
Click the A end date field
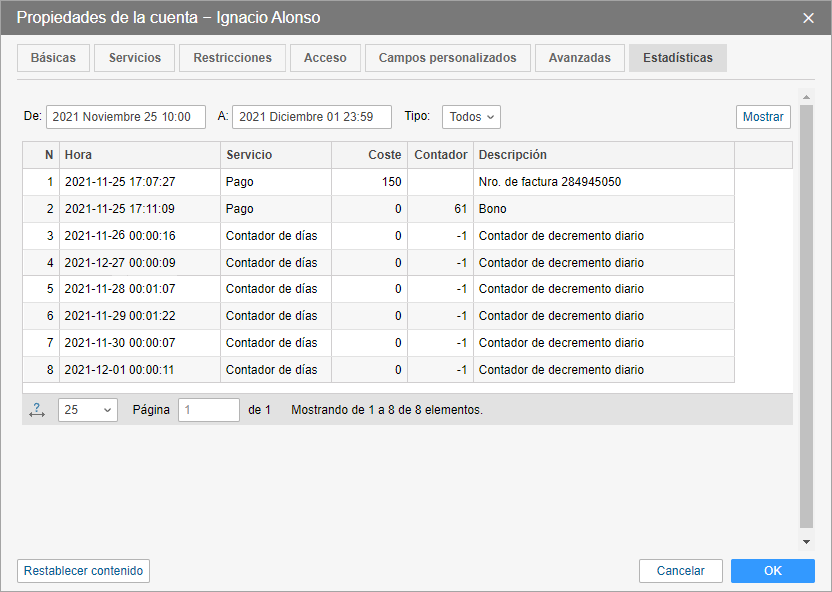(311, 117)
